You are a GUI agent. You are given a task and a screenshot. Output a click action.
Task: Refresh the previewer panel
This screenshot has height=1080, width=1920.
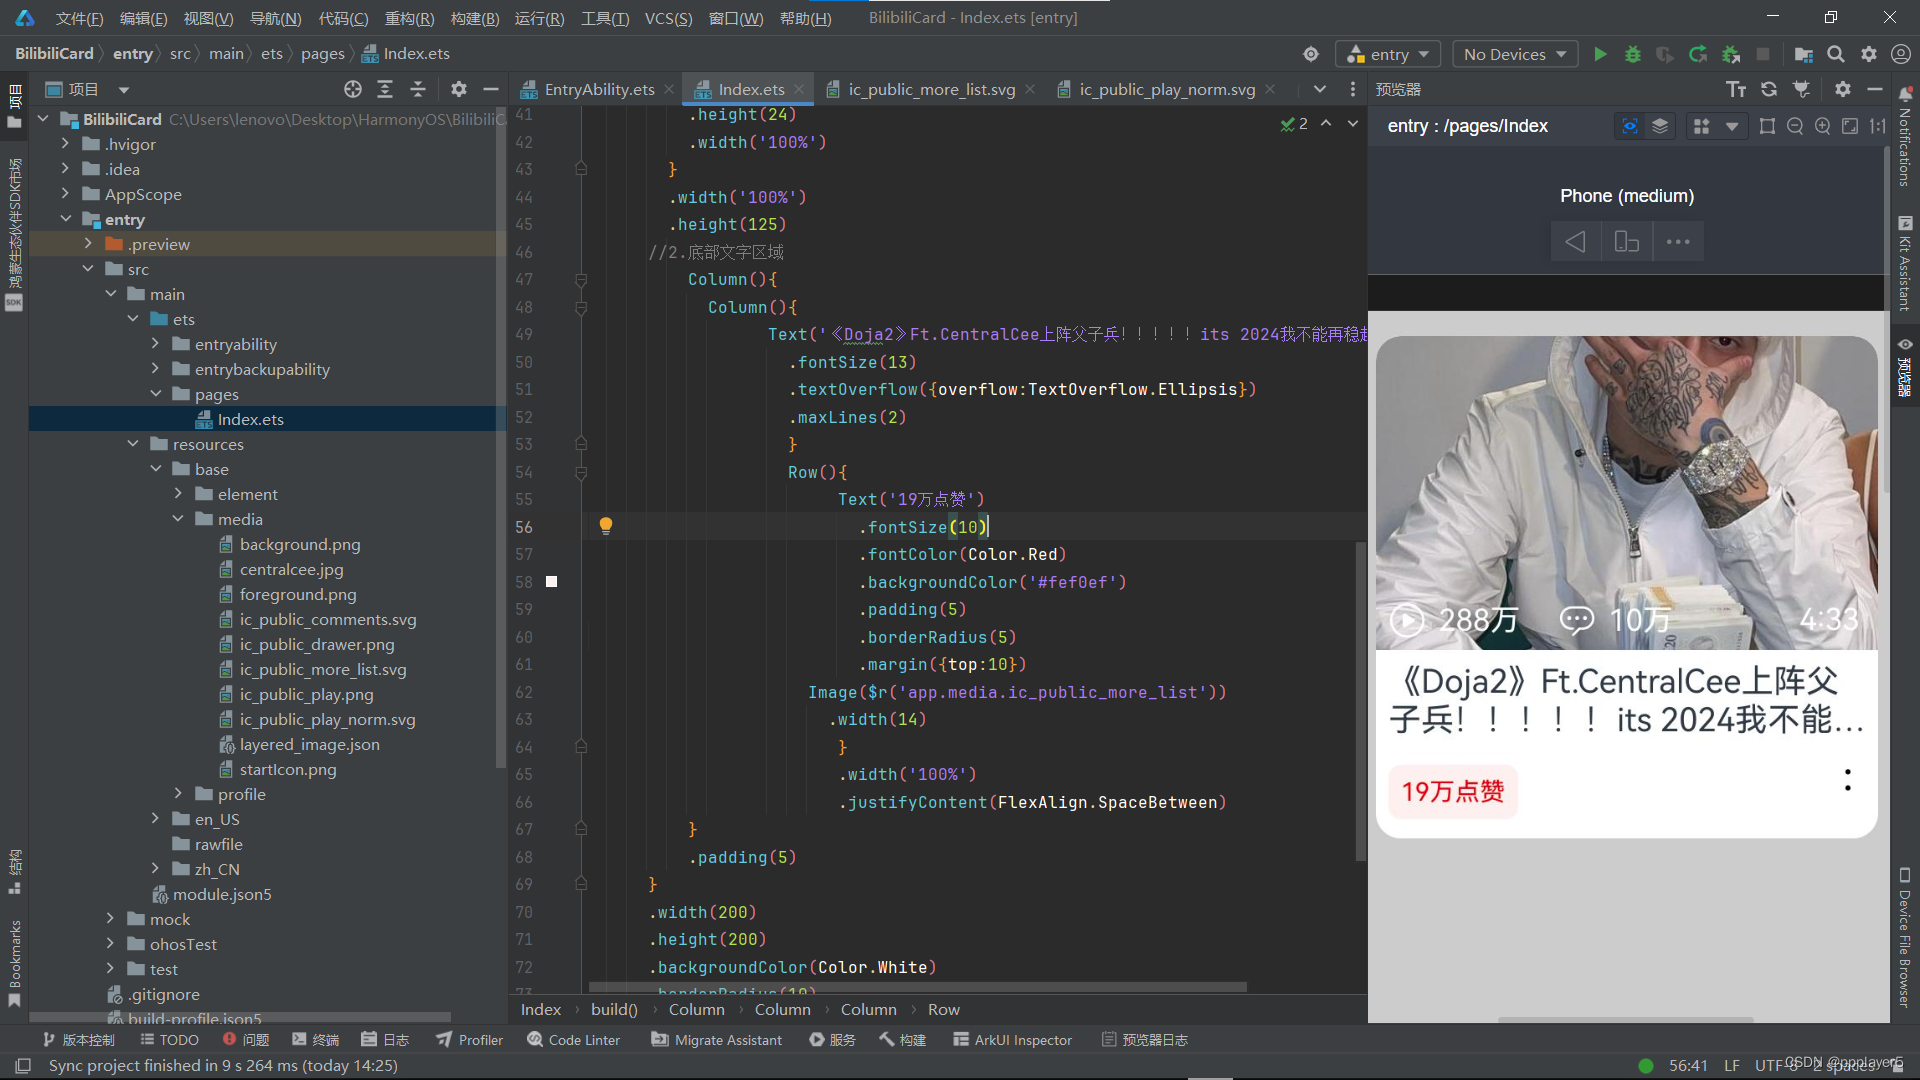(x=1768, y=90)
